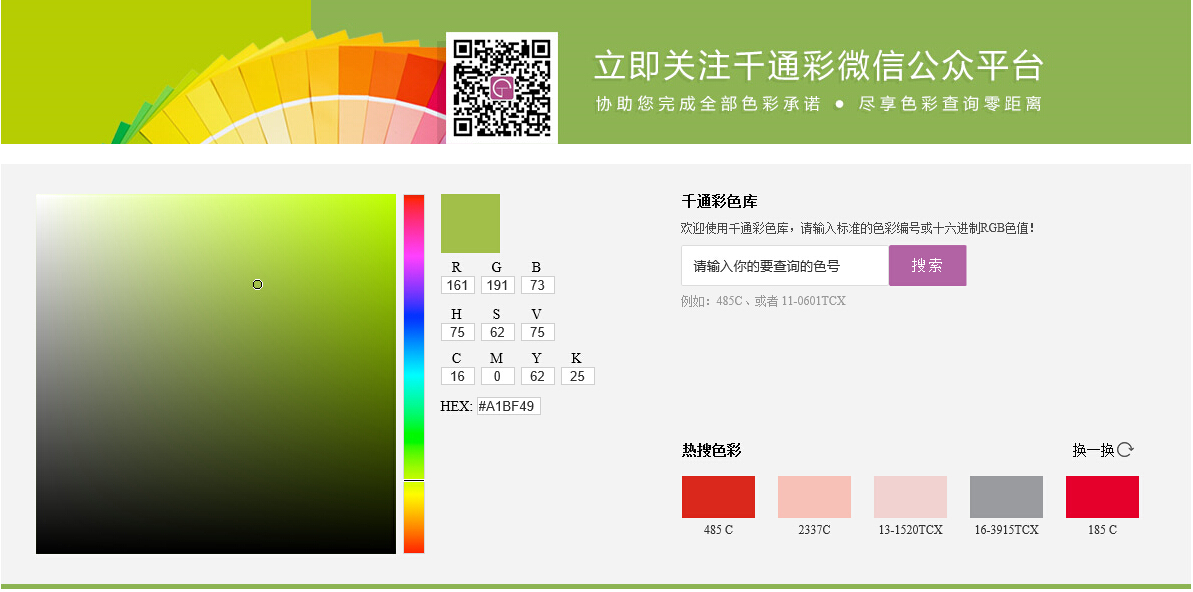Click the K black field showing 25
This screenshot has width=1193, height=592.
[577, 376]
